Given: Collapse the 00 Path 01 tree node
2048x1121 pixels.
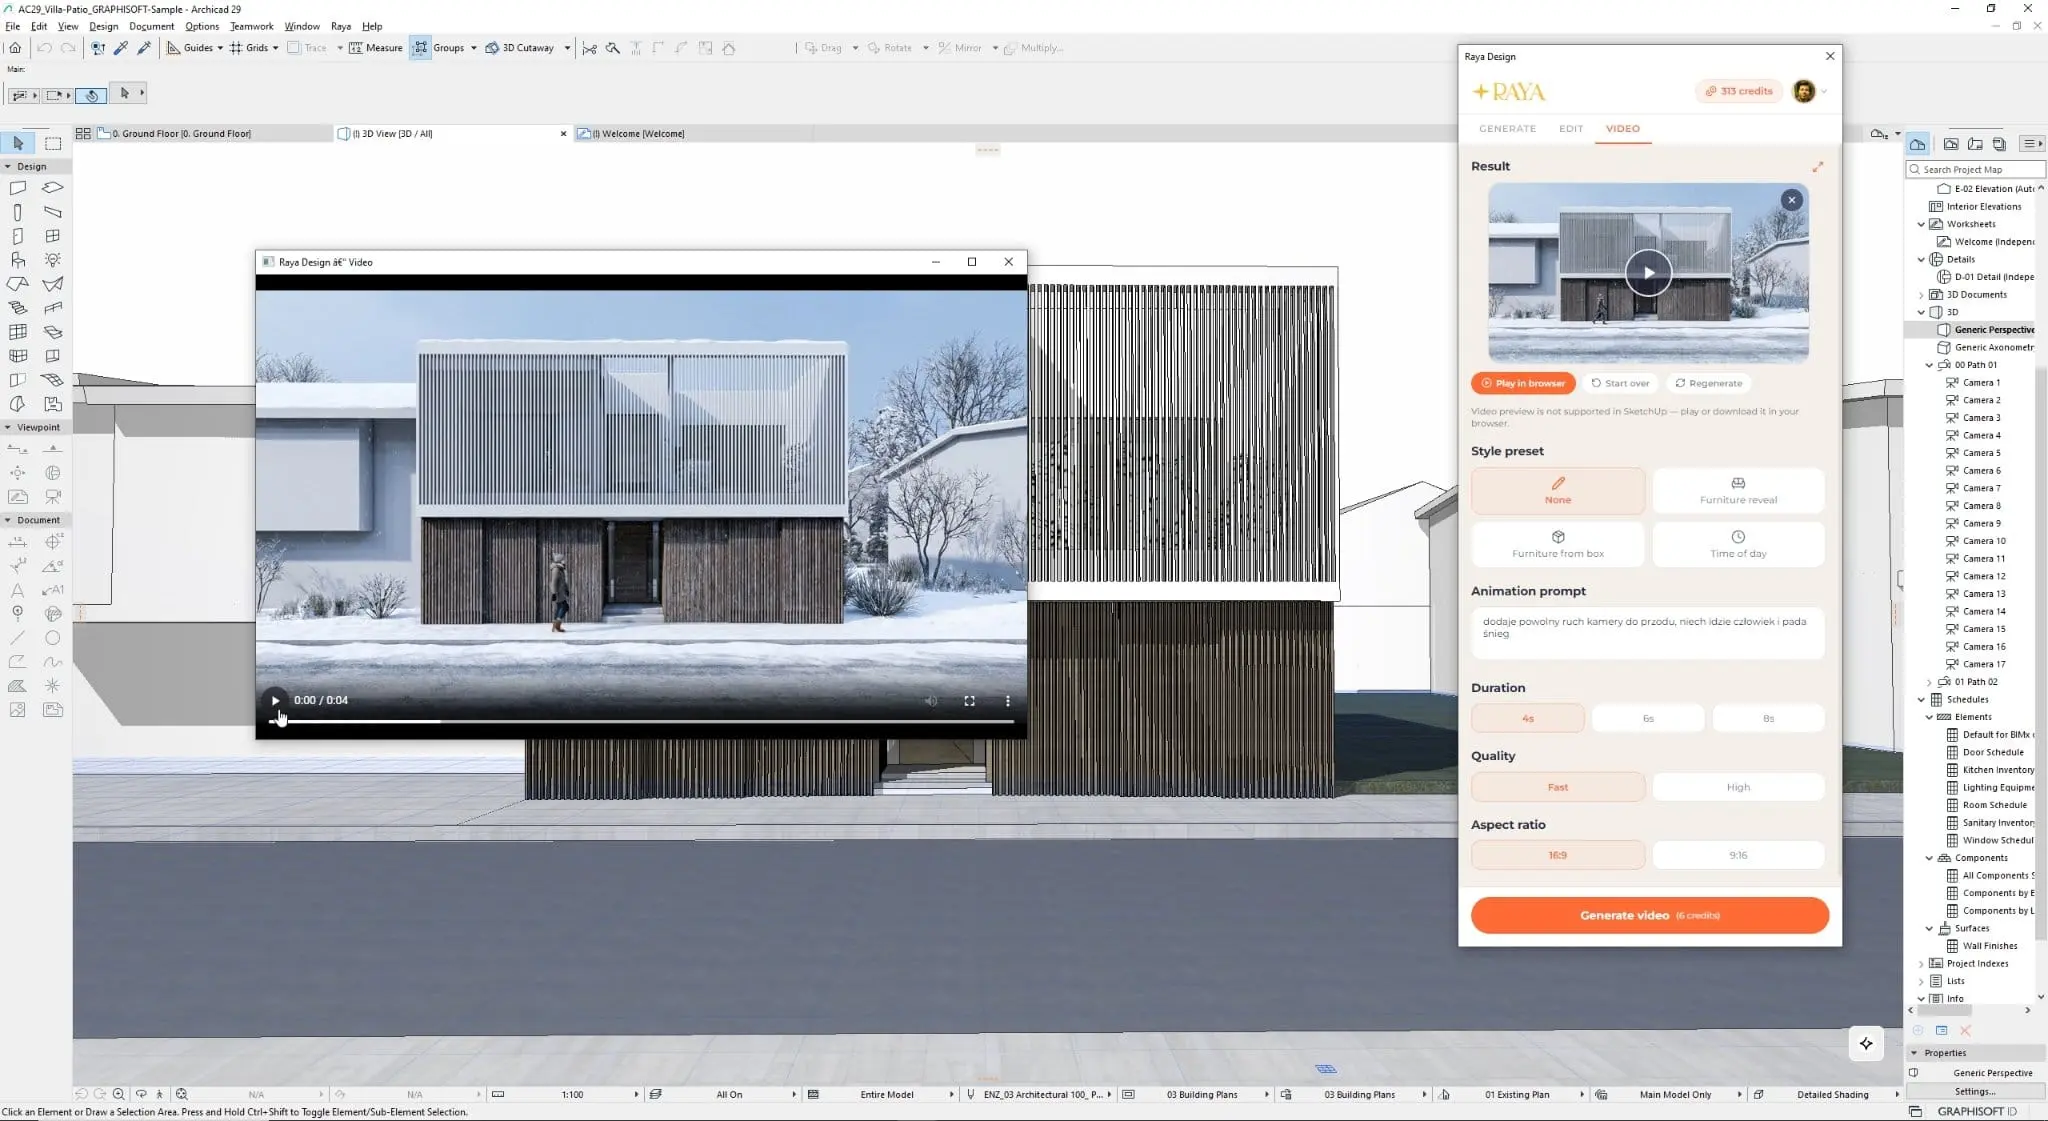Looking at the screenshot, I should 1929,365.
